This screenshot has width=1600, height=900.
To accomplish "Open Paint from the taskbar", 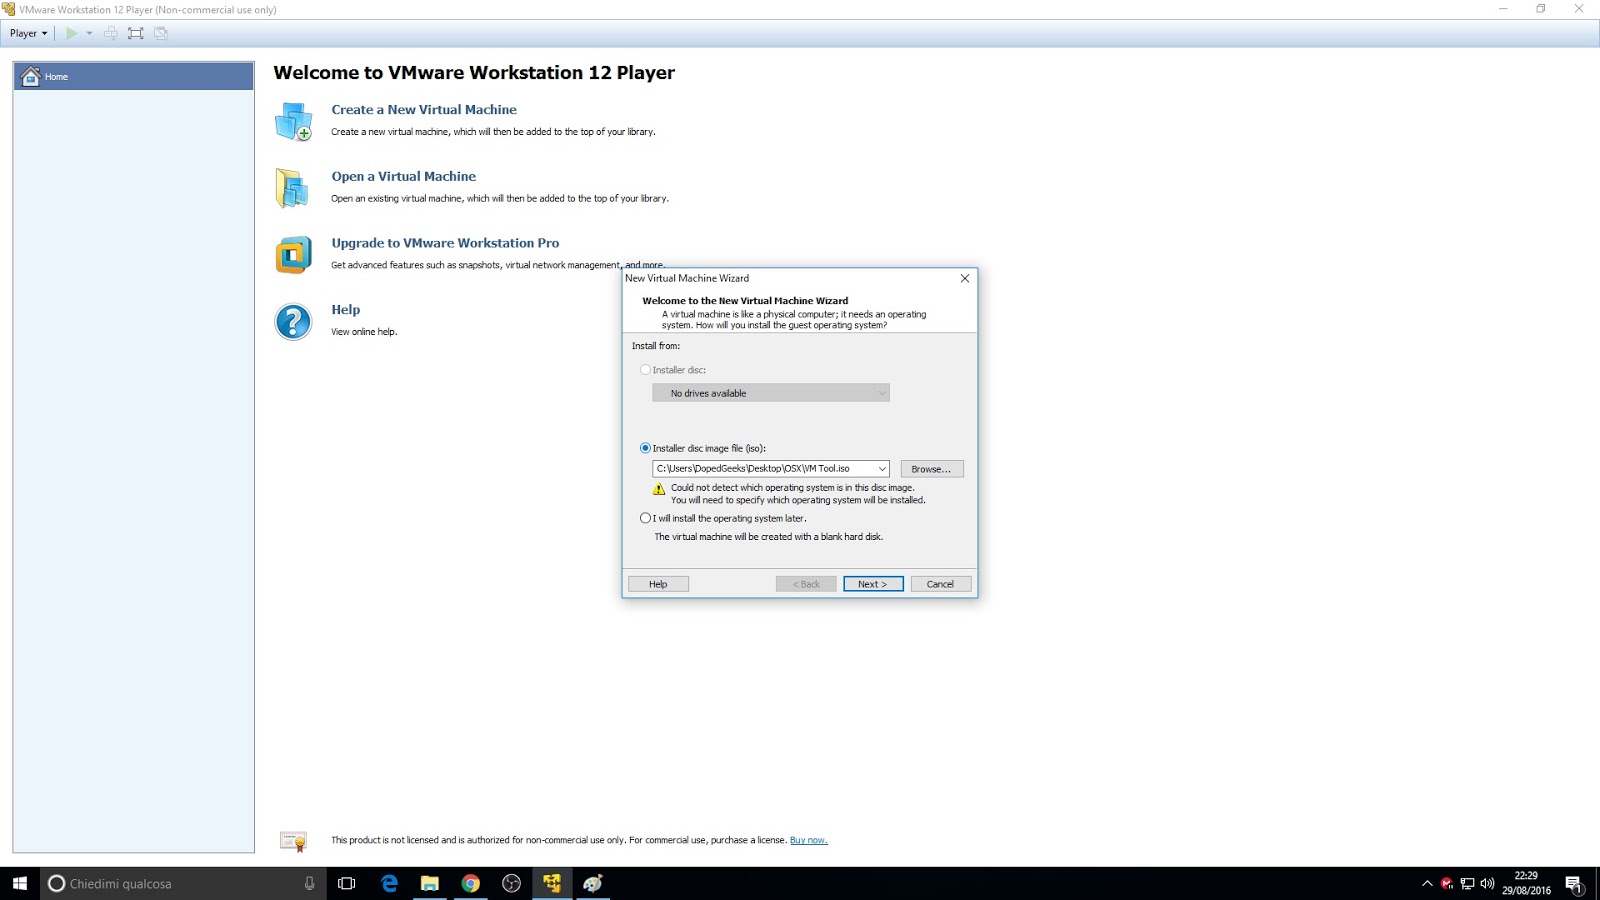I will tap(593, 883).
